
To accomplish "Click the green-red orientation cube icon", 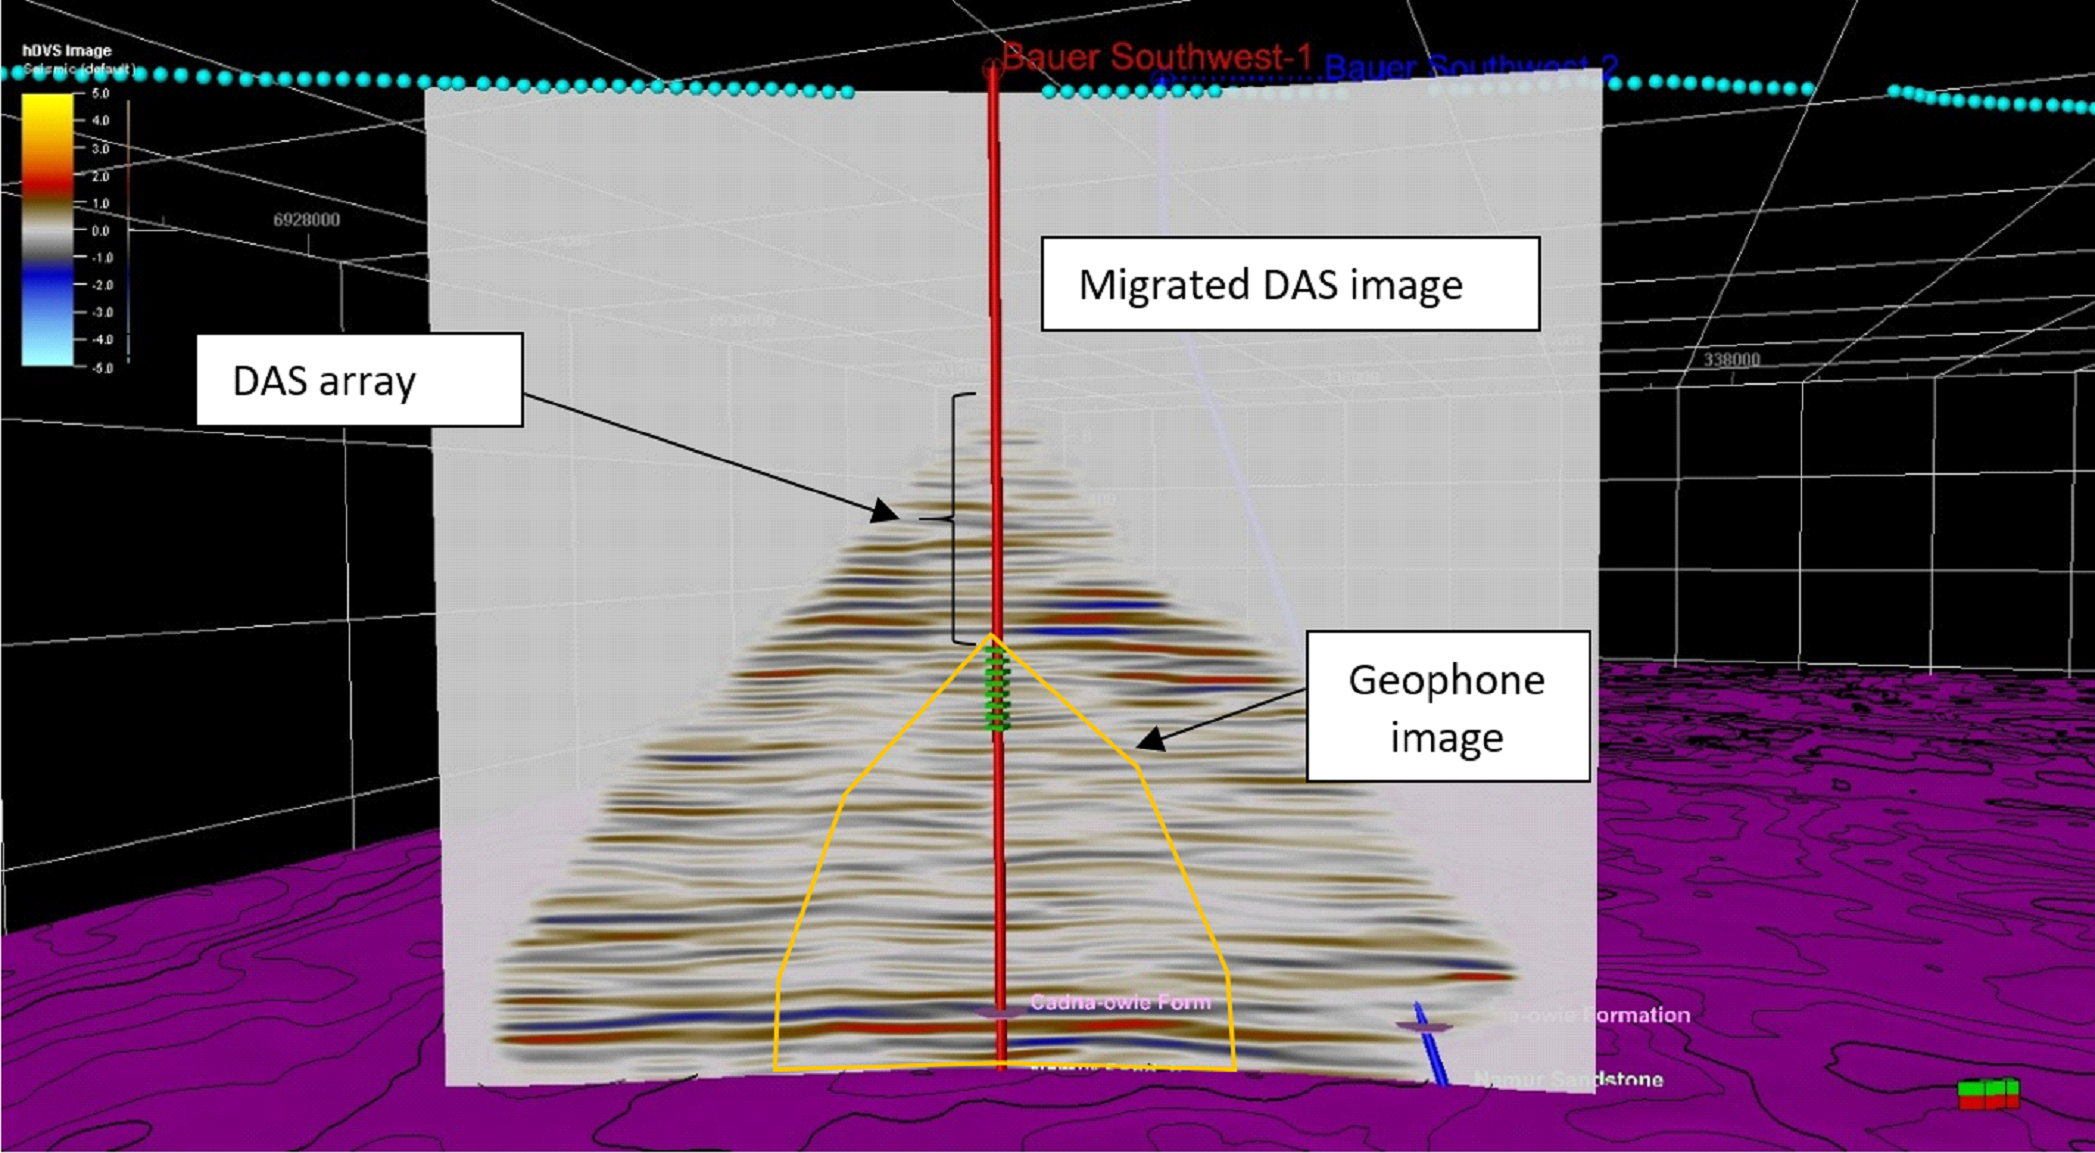I will [1988, 1094].
